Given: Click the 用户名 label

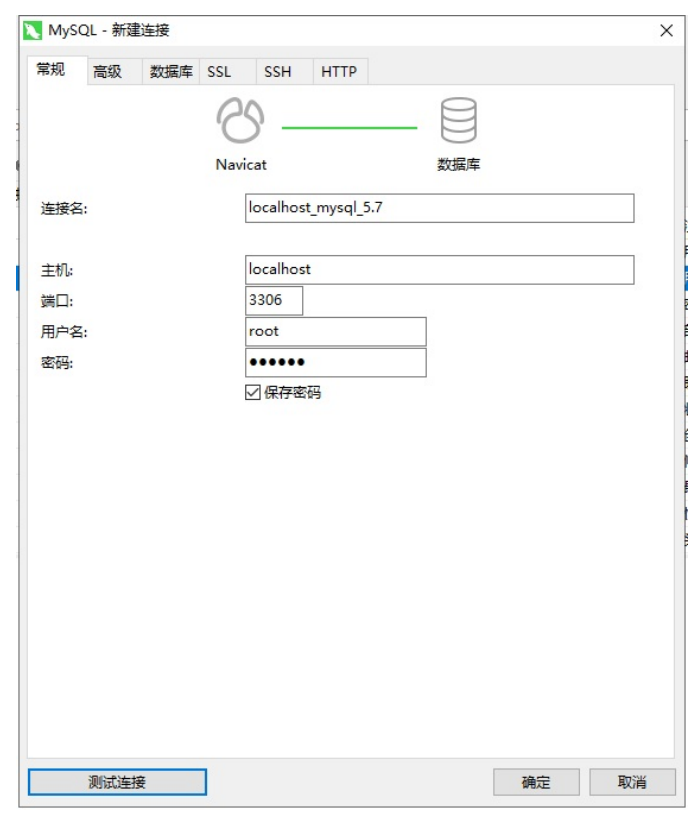Looking at the screenshot, I should point(64,332).
